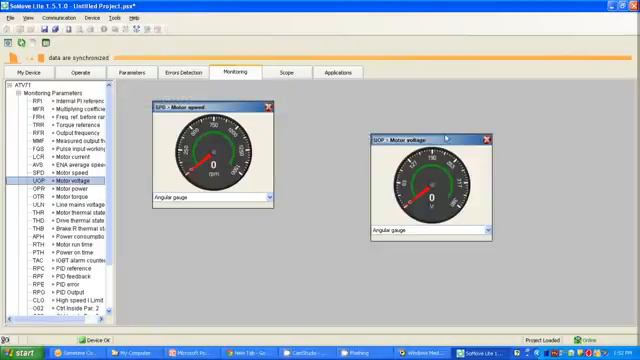Viewport: 640px width, 360px height.
Task: Select OPR Motor power parameter
Action: (60, 189)
